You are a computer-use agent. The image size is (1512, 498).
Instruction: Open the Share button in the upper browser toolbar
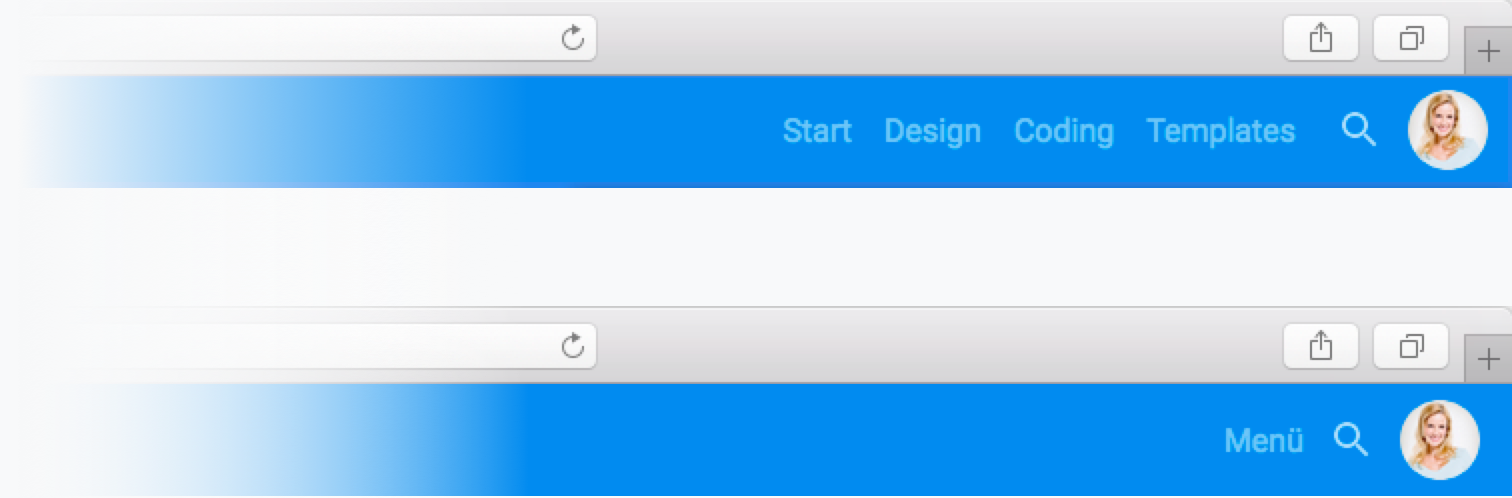click(x=1321, y=38)
